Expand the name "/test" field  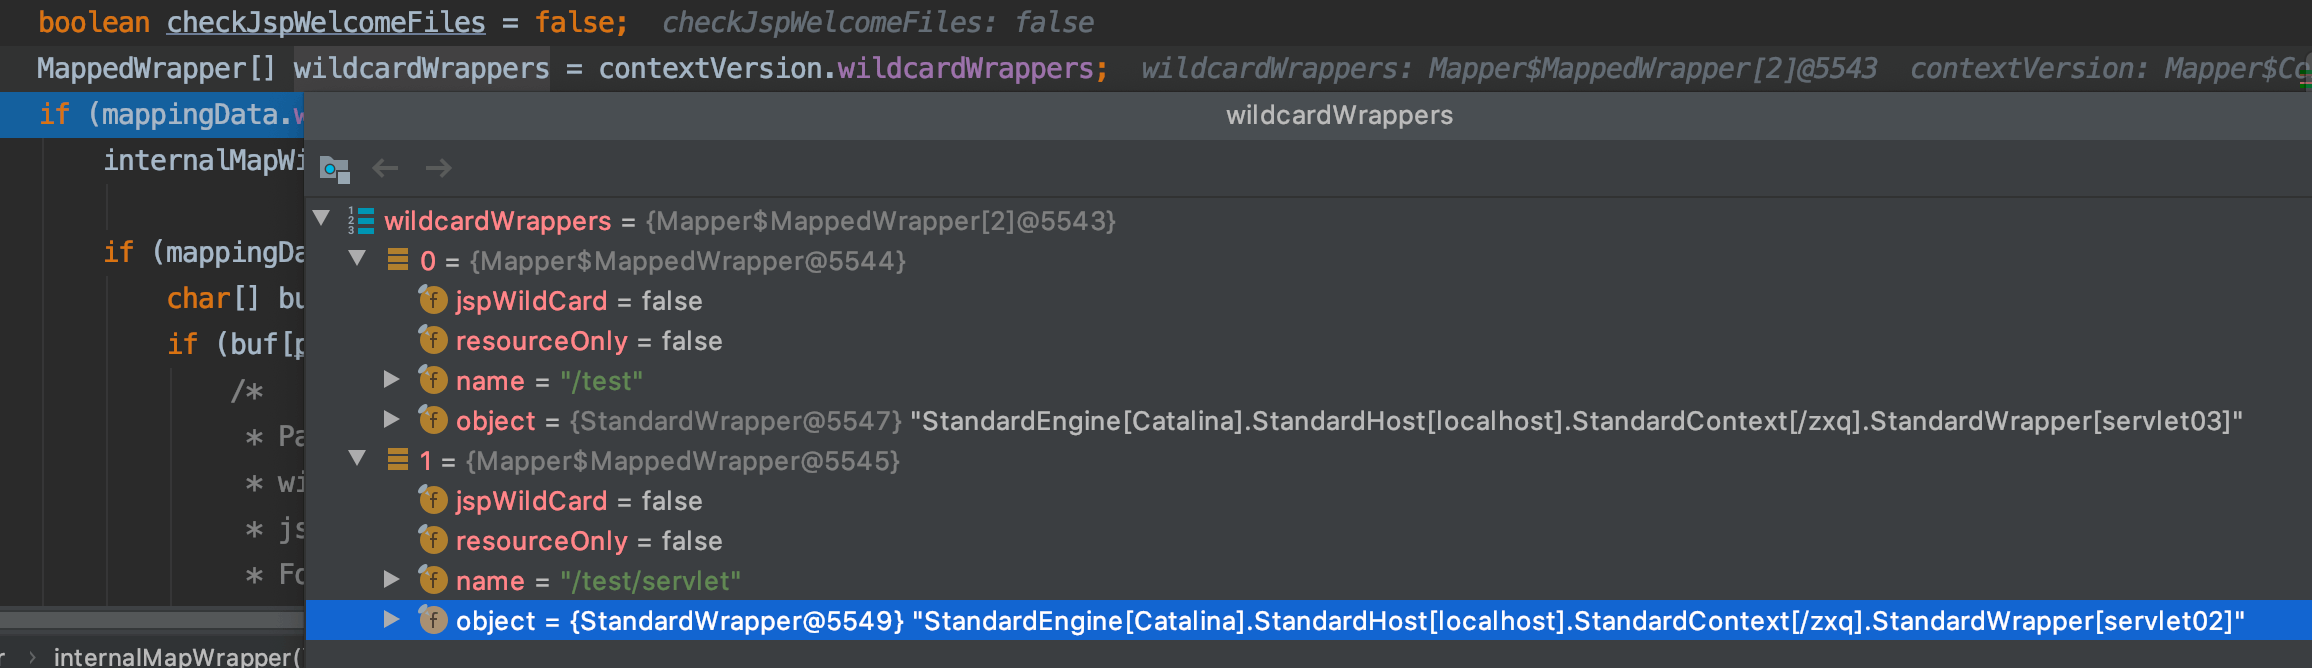(x=392, y=379)
